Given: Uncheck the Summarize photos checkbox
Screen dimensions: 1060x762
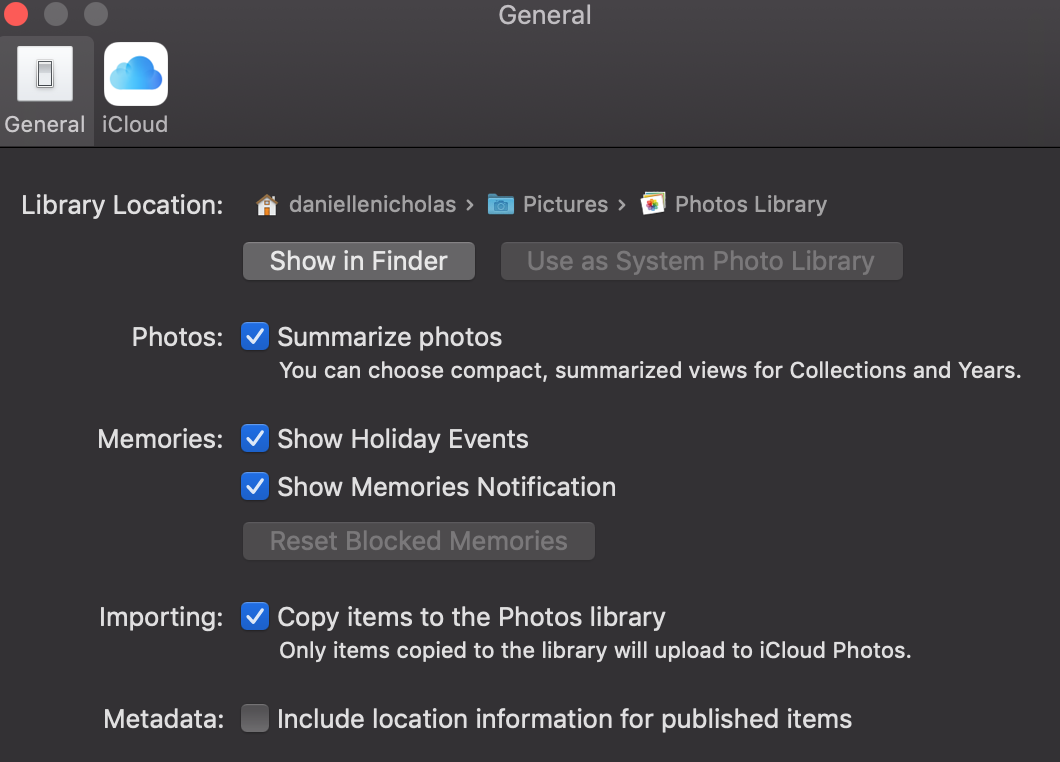Looking at the screenshot, I should pos(255,337).
